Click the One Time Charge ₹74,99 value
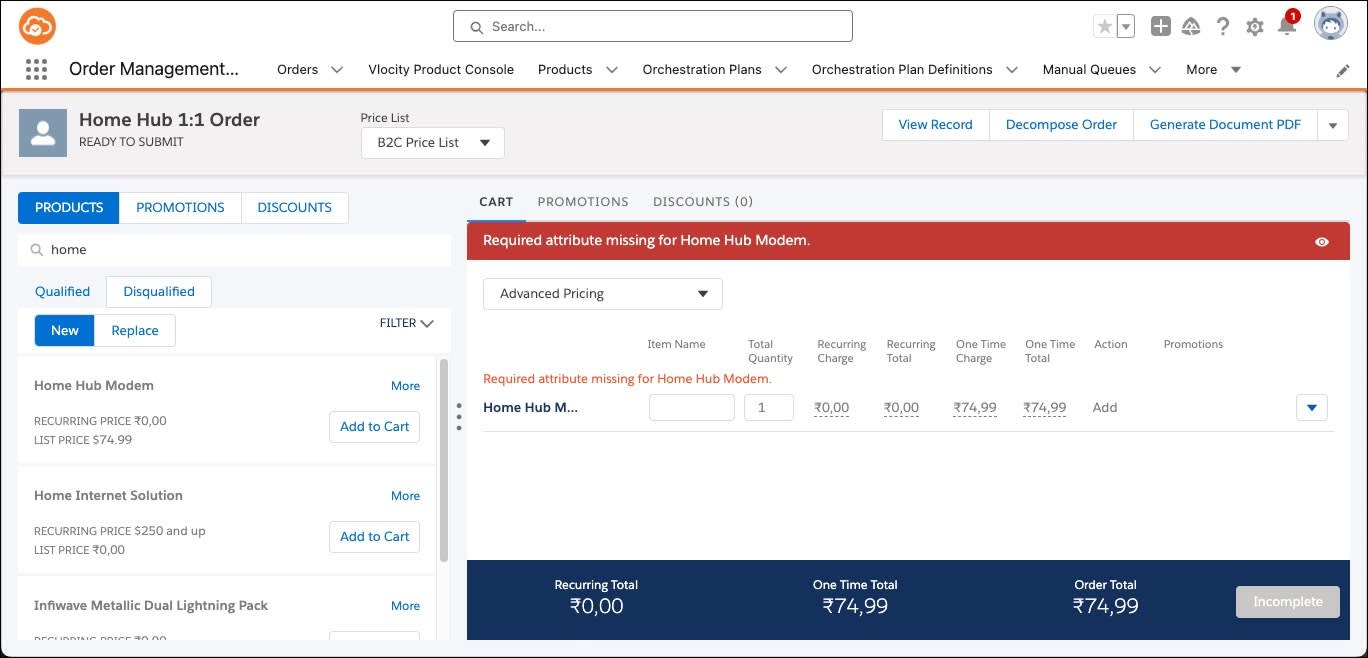The height and width of the screenshot is (658, 1368). tap(975, 408)
